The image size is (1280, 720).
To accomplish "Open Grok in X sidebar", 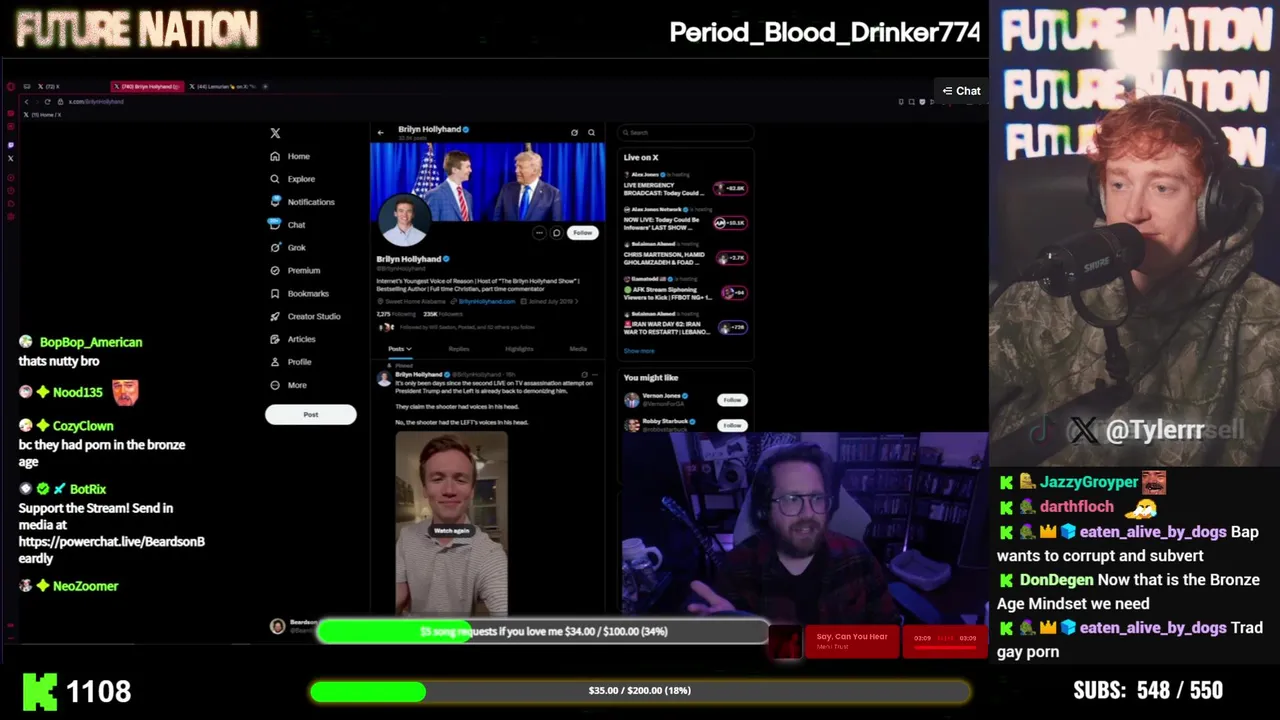I will pos(288,248).
